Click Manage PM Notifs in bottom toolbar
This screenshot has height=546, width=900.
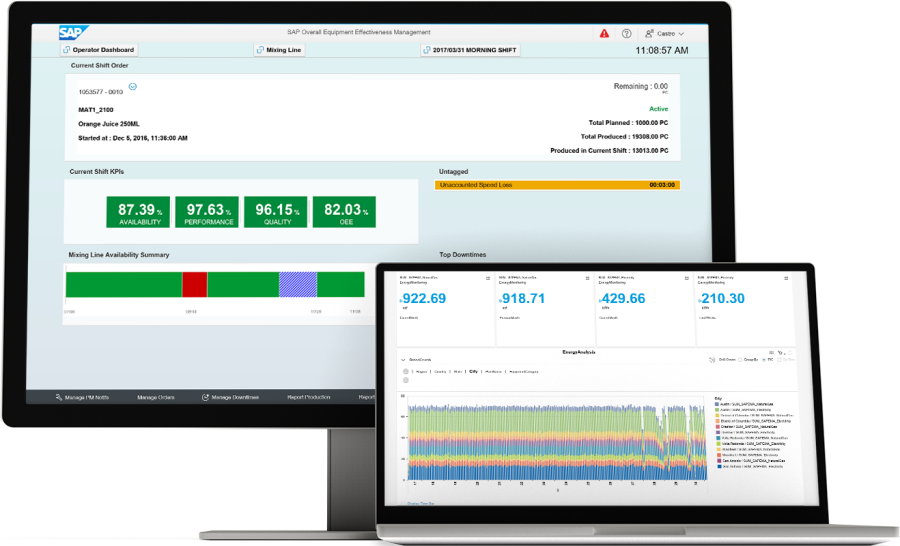pyautogui.click(x=82, y=397)
